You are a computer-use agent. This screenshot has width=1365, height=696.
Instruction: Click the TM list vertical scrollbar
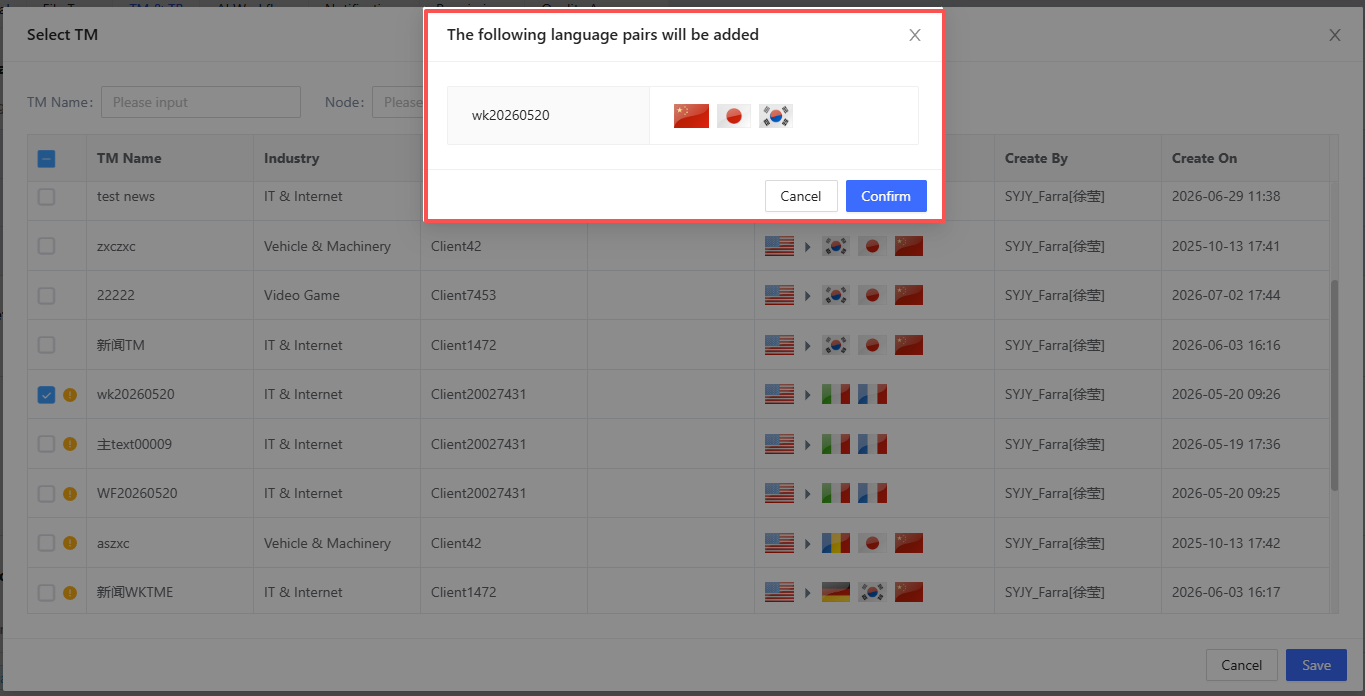tap(1334, 385)
